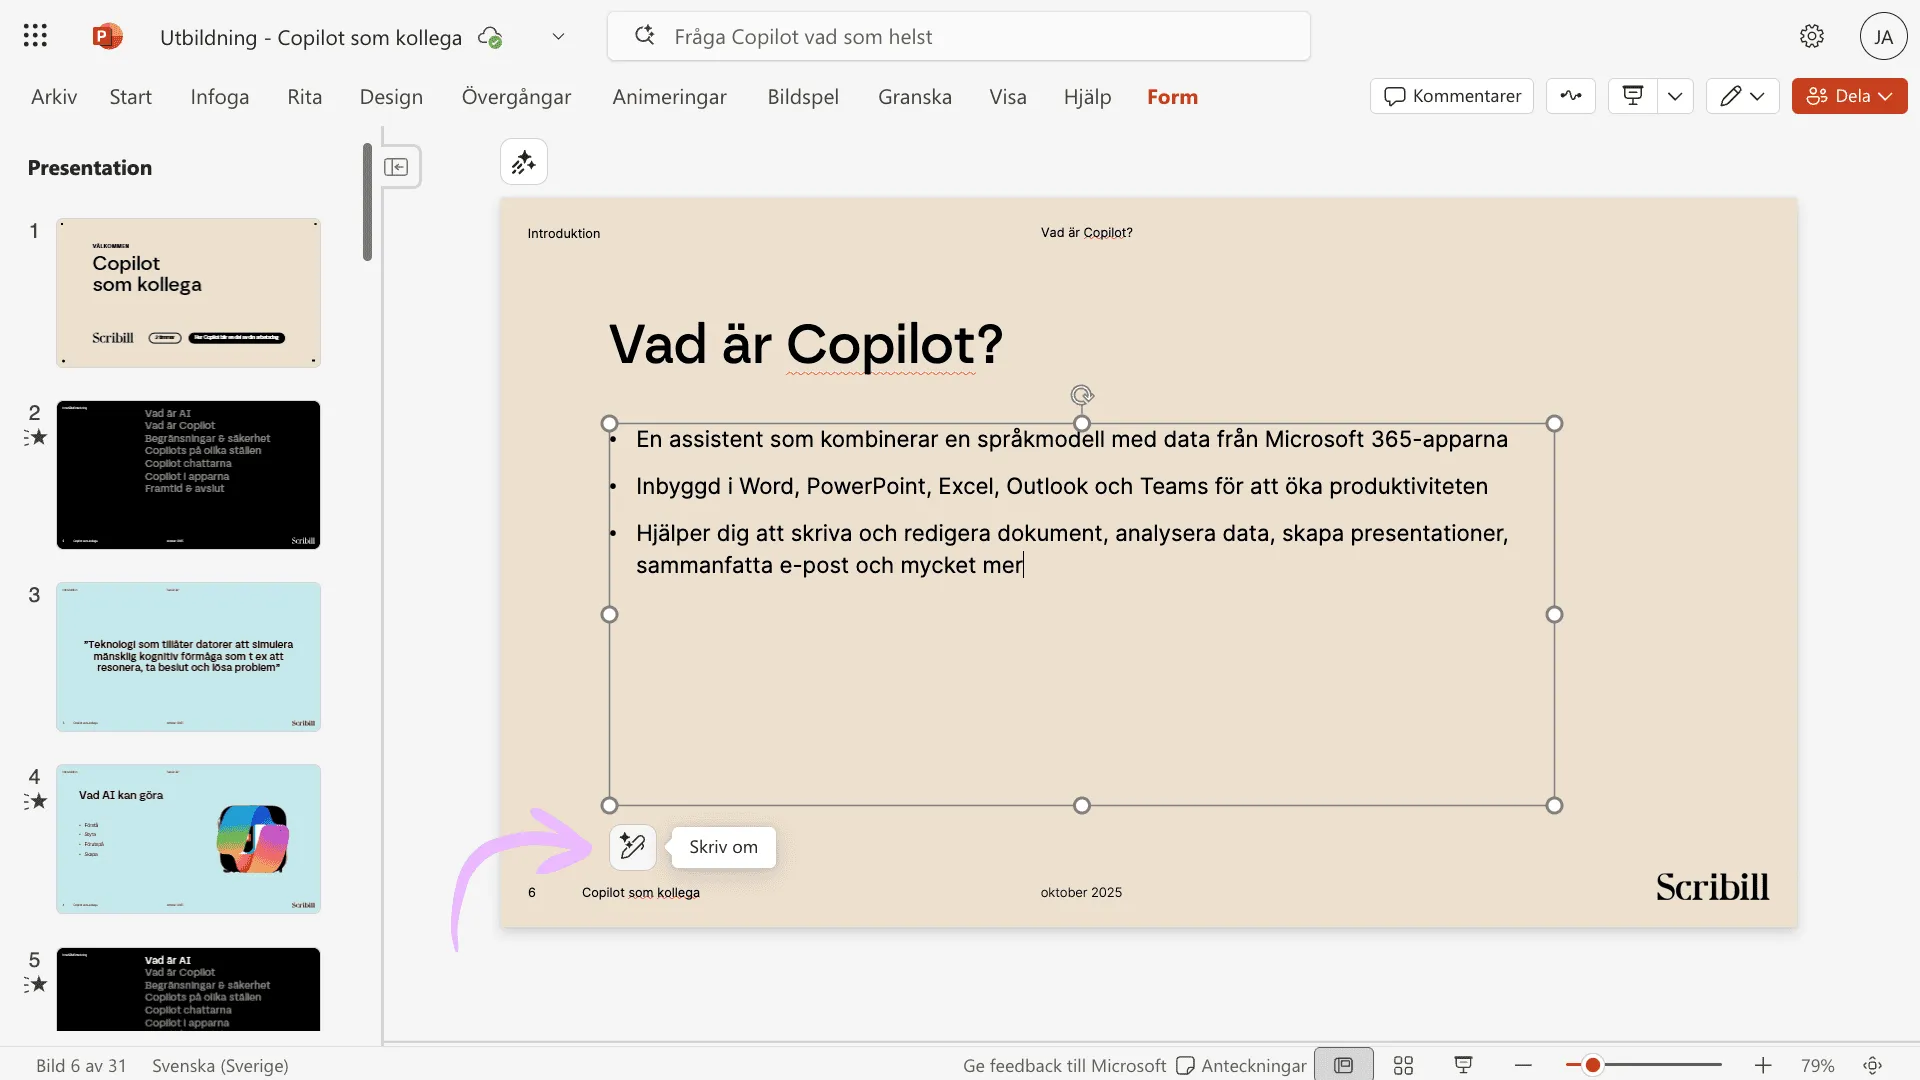Image resolution: width=1920 pixels, height=1080 pixels.
Task: Select the Övergångar tab
Action: pos(516,97)
